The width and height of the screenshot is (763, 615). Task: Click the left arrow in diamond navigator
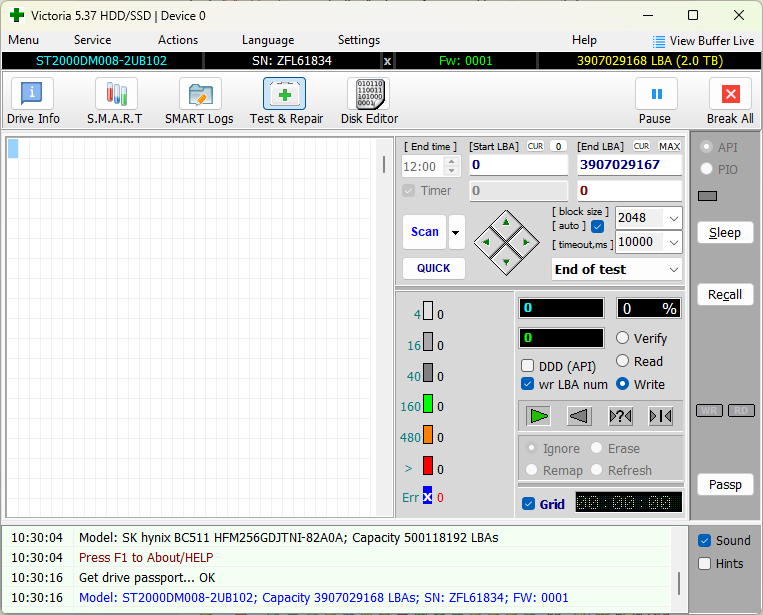point(486,242)
